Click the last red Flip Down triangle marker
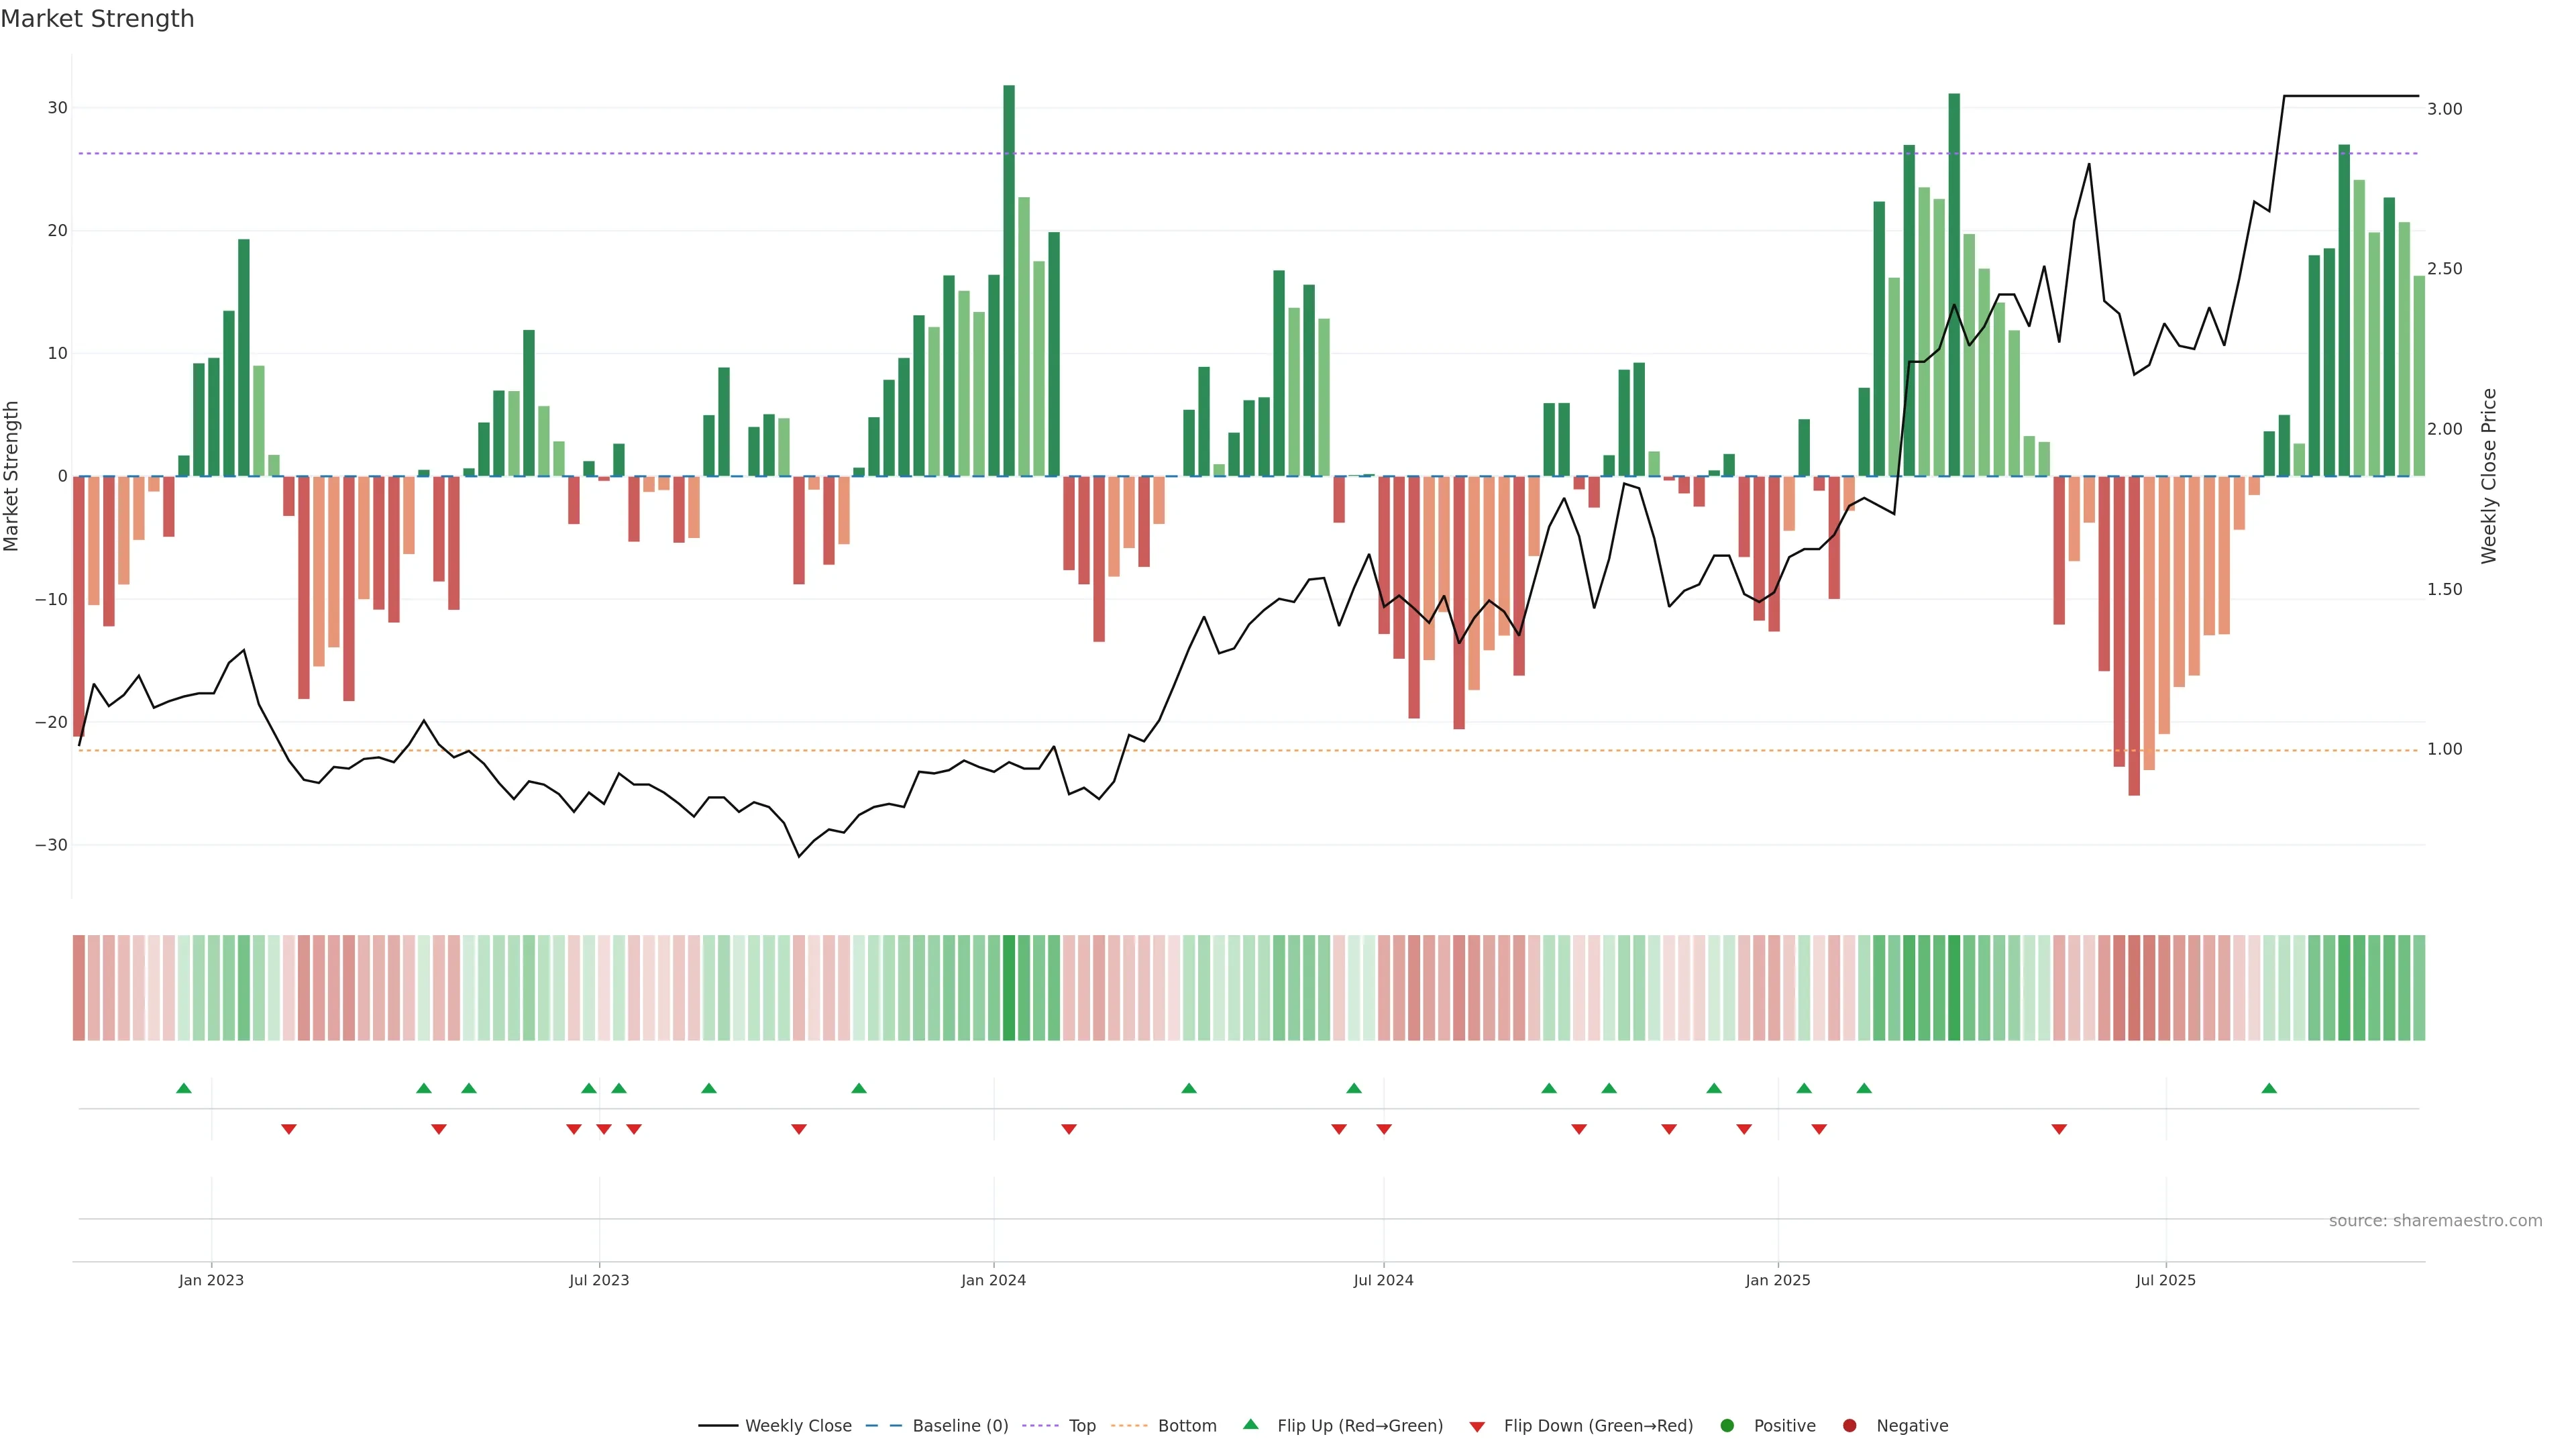This screenshot has width=2576, height=1449. (2059, 1129)
